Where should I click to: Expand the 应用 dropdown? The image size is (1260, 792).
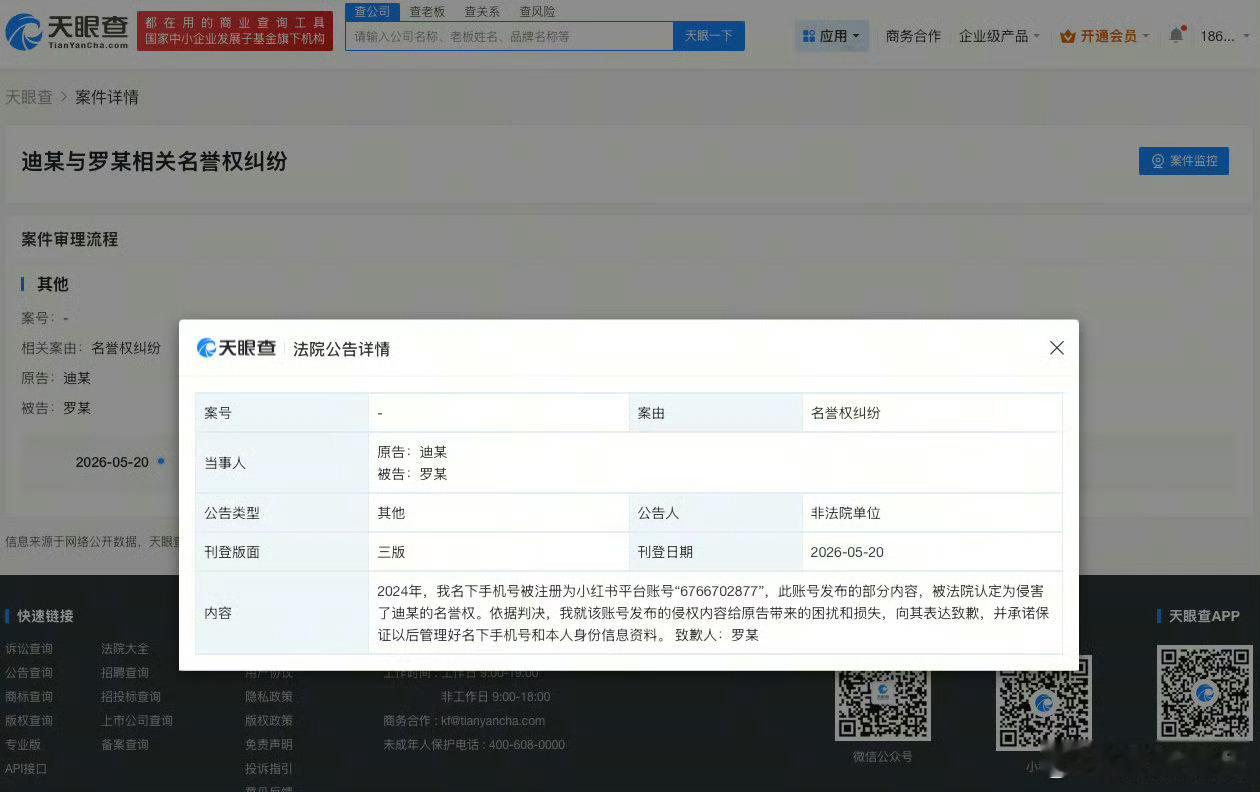click(x=832, y=36)
